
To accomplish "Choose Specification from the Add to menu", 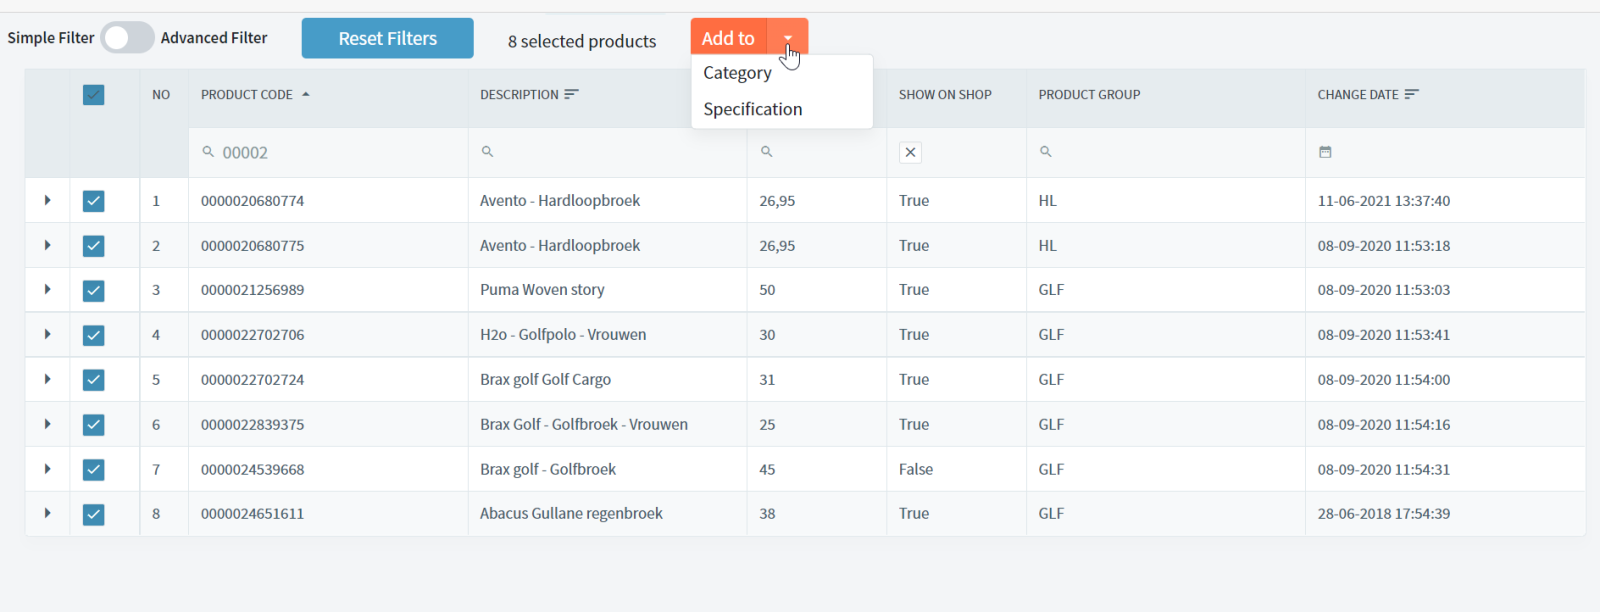I will (752, 109).
